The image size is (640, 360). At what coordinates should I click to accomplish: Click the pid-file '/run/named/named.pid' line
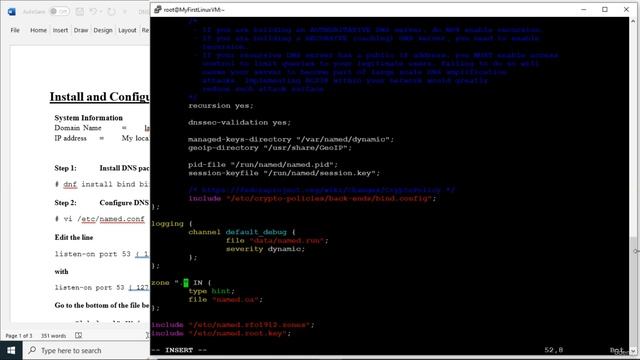pyautogui.click(x=263, y=165)
